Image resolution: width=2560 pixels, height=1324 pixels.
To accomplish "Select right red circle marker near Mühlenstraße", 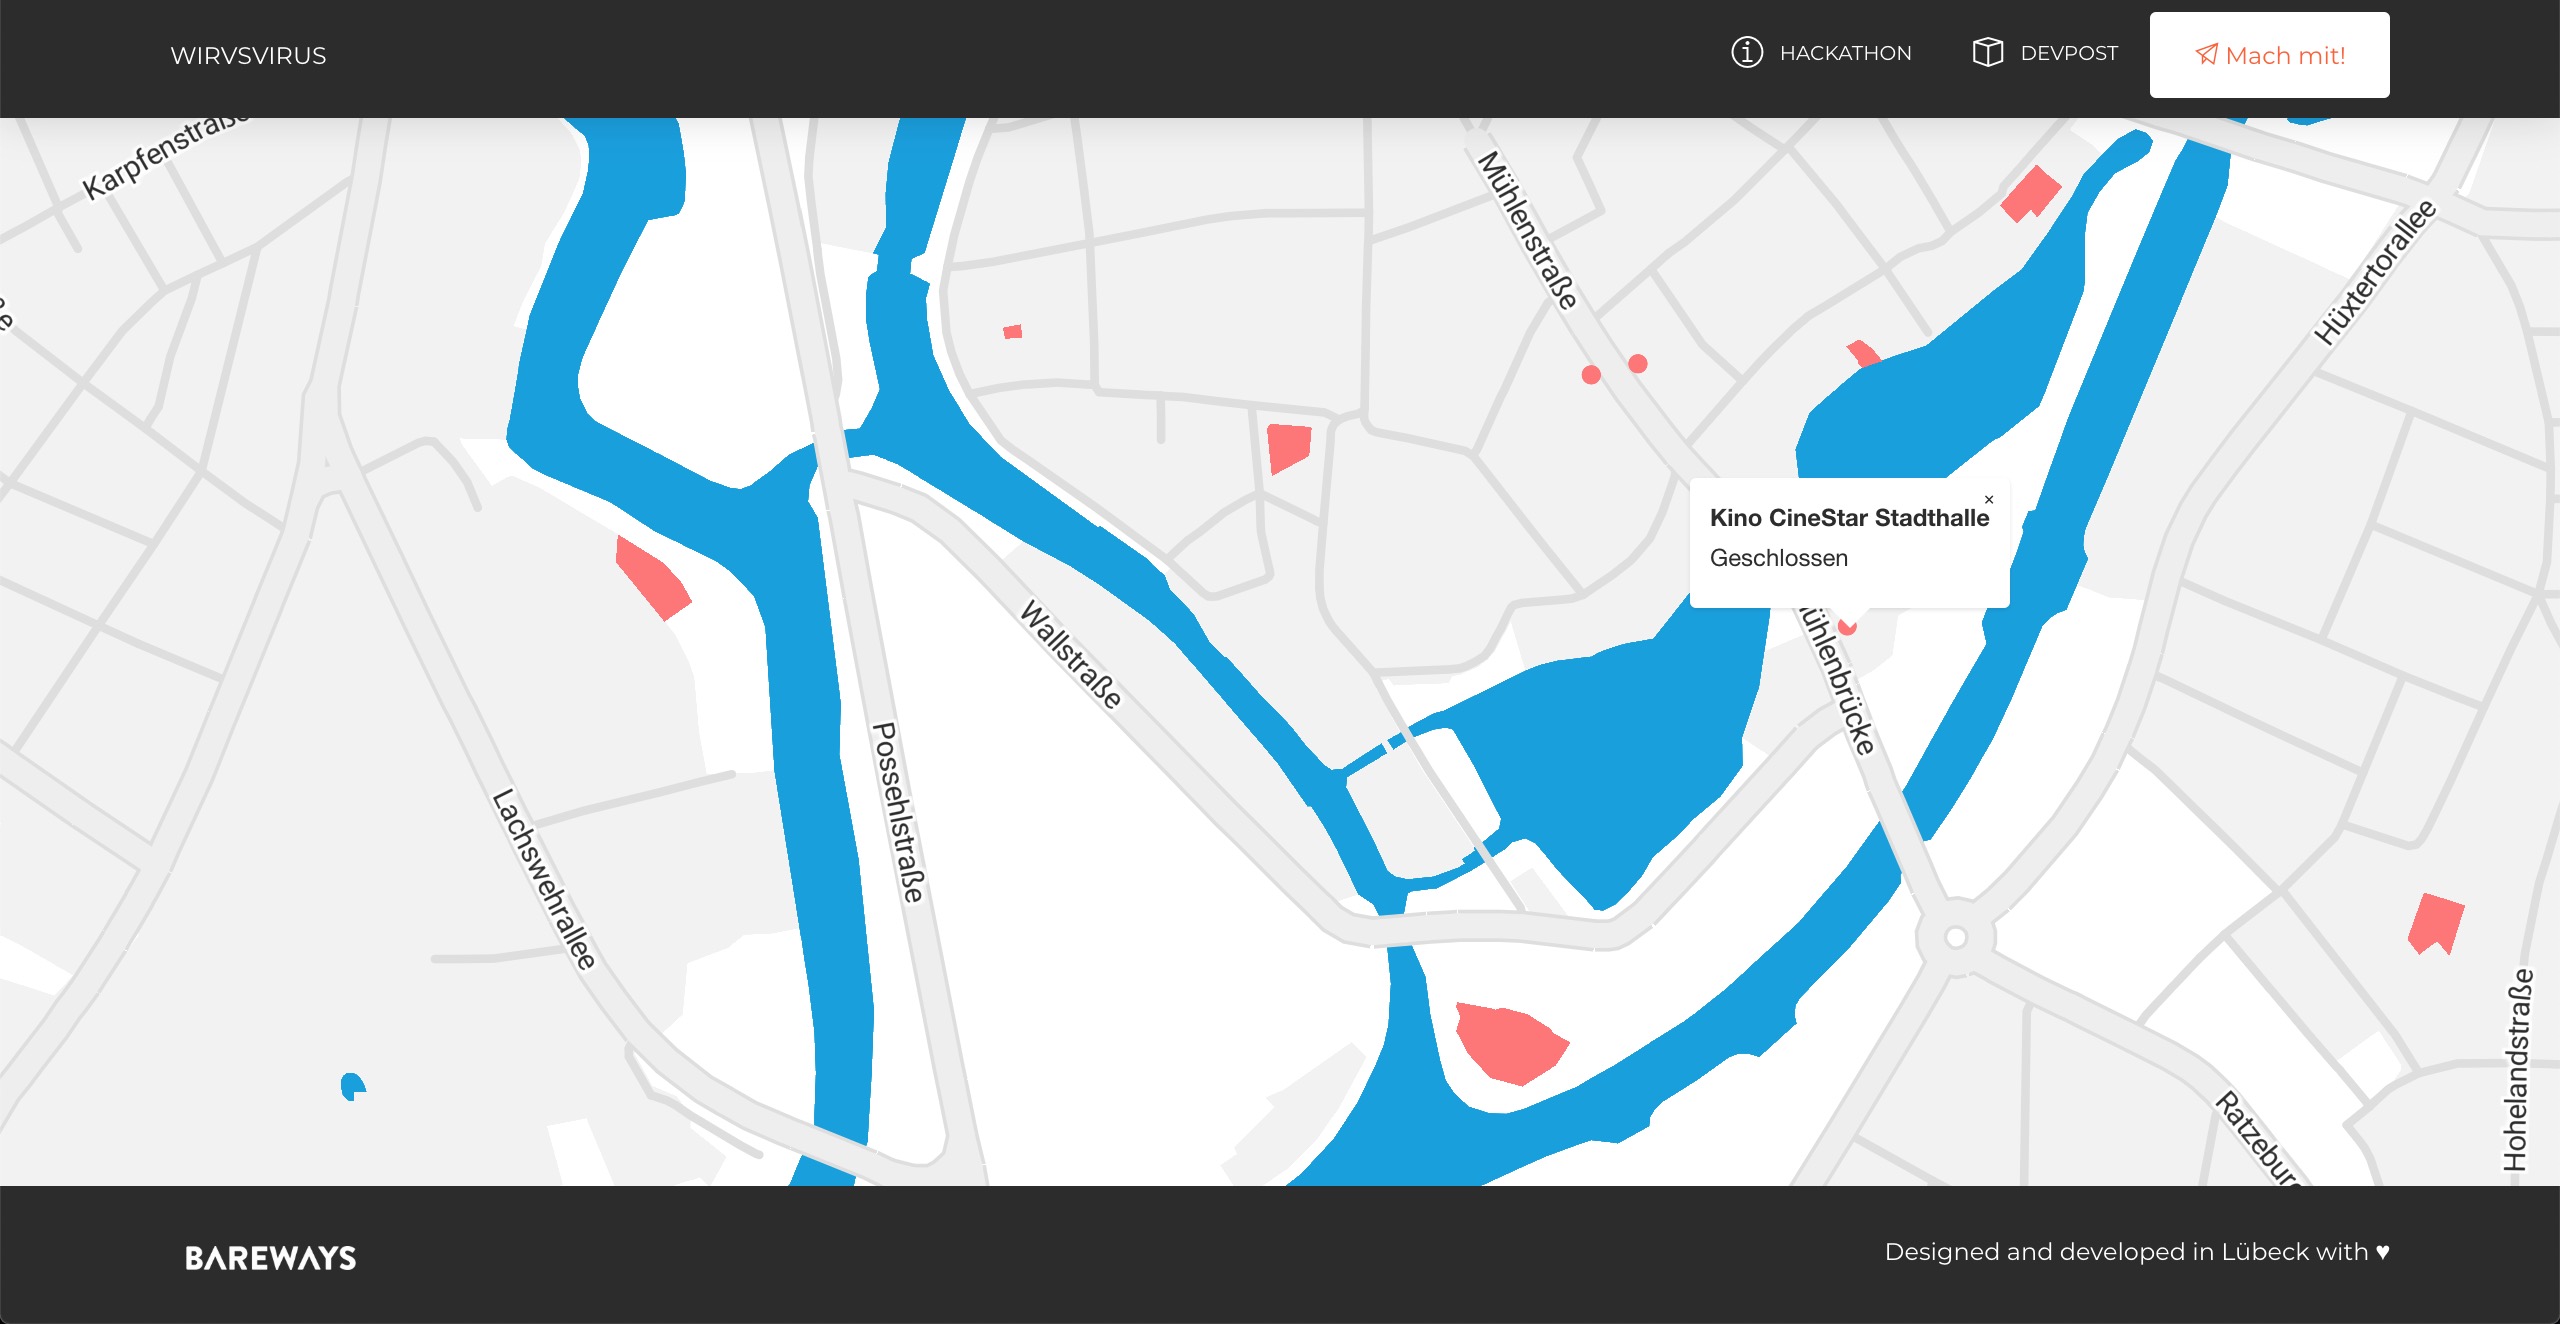I will (1637, 364).
